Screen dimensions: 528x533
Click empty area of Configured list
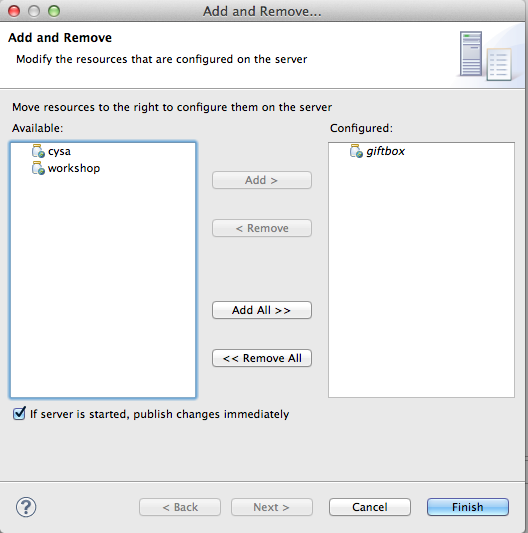[421, 279]
